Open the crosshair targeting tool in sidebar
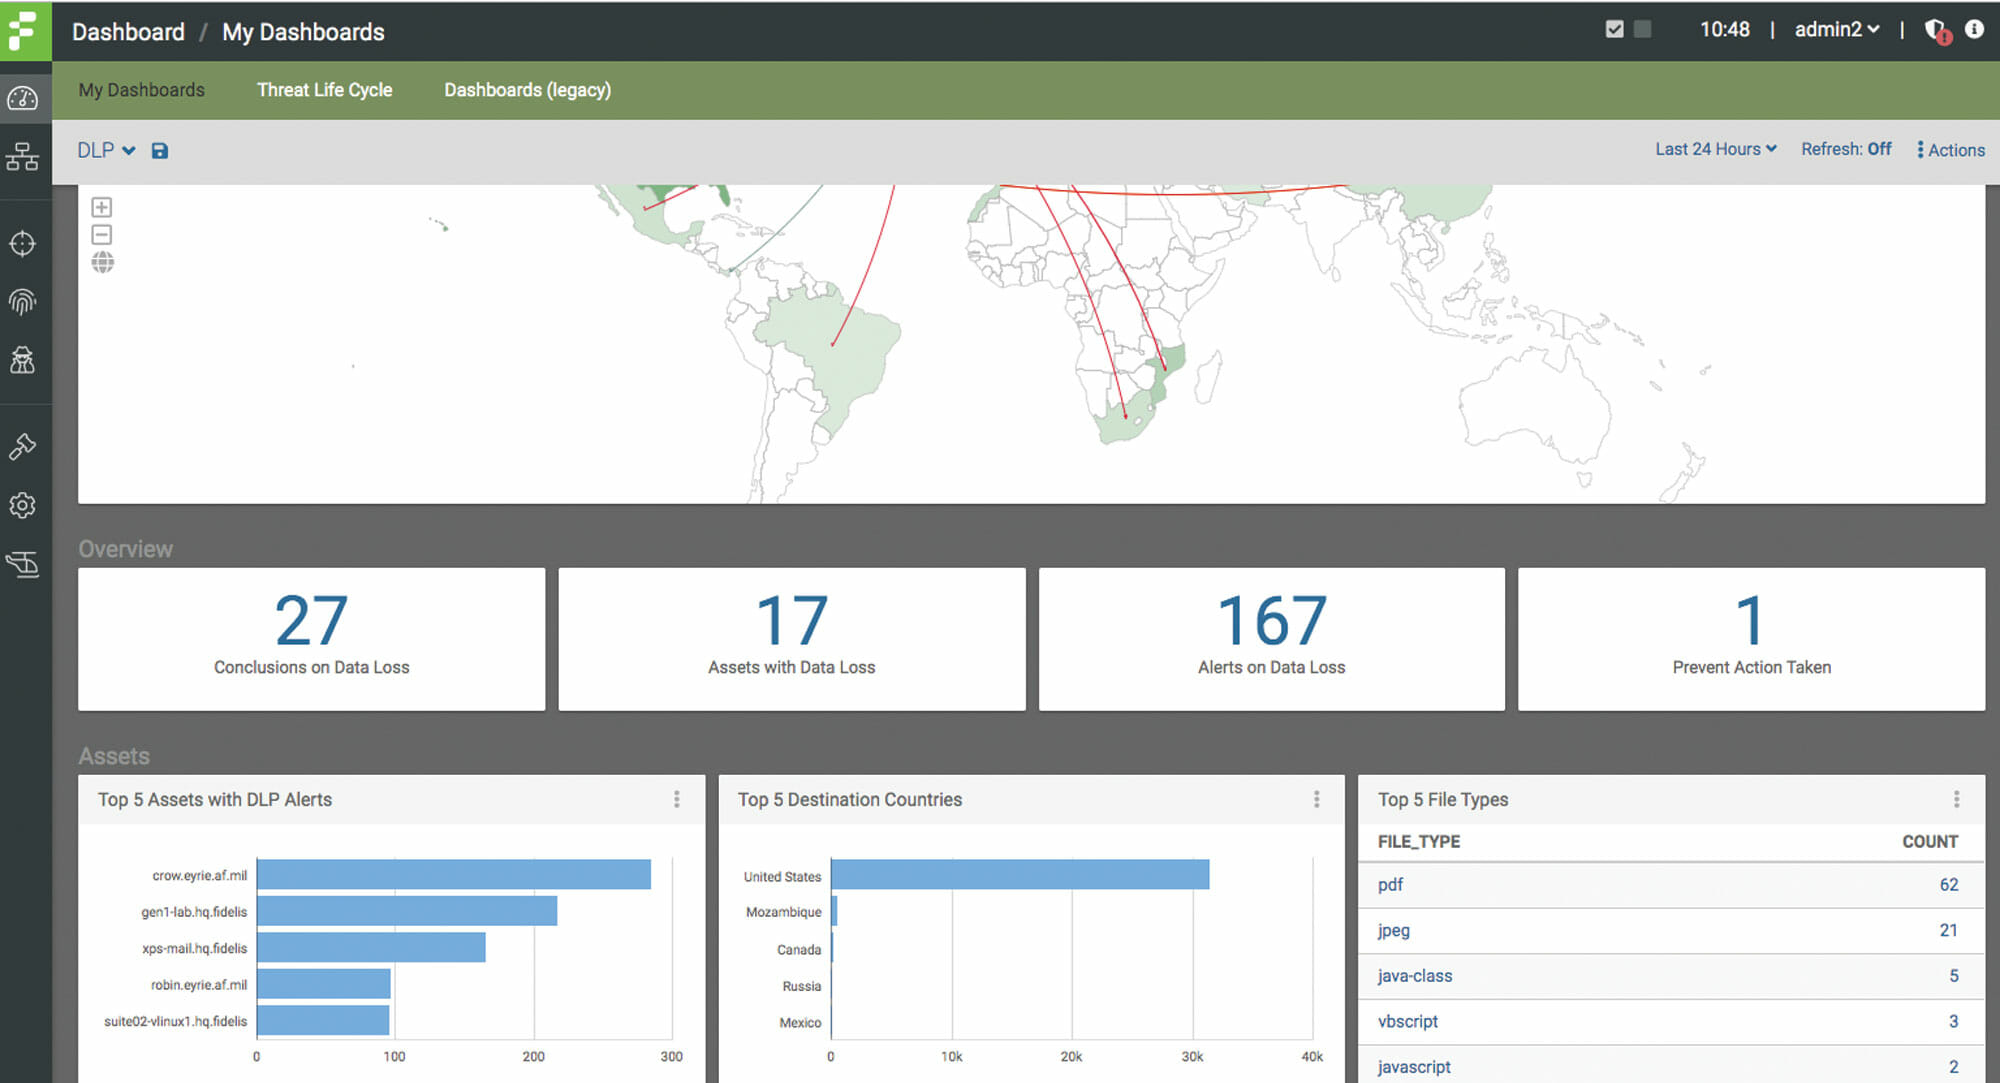This screenshot has height=1083, width=2000. coord(24,243)
